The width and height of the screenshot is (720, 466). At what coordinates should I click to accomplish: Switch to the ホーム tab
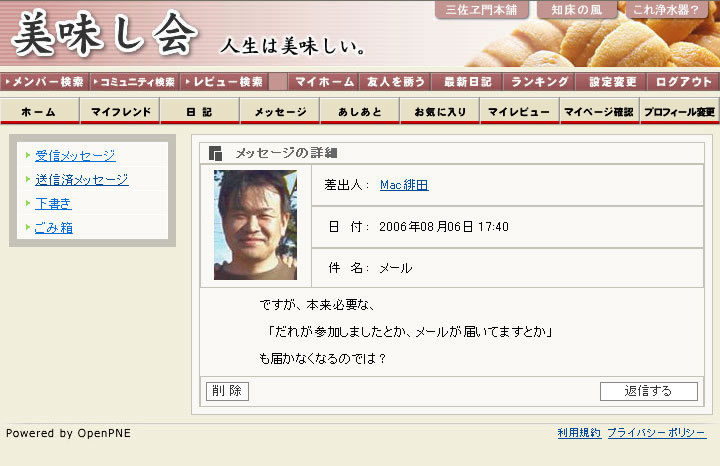pyautogui.click(x=40, y=111)
